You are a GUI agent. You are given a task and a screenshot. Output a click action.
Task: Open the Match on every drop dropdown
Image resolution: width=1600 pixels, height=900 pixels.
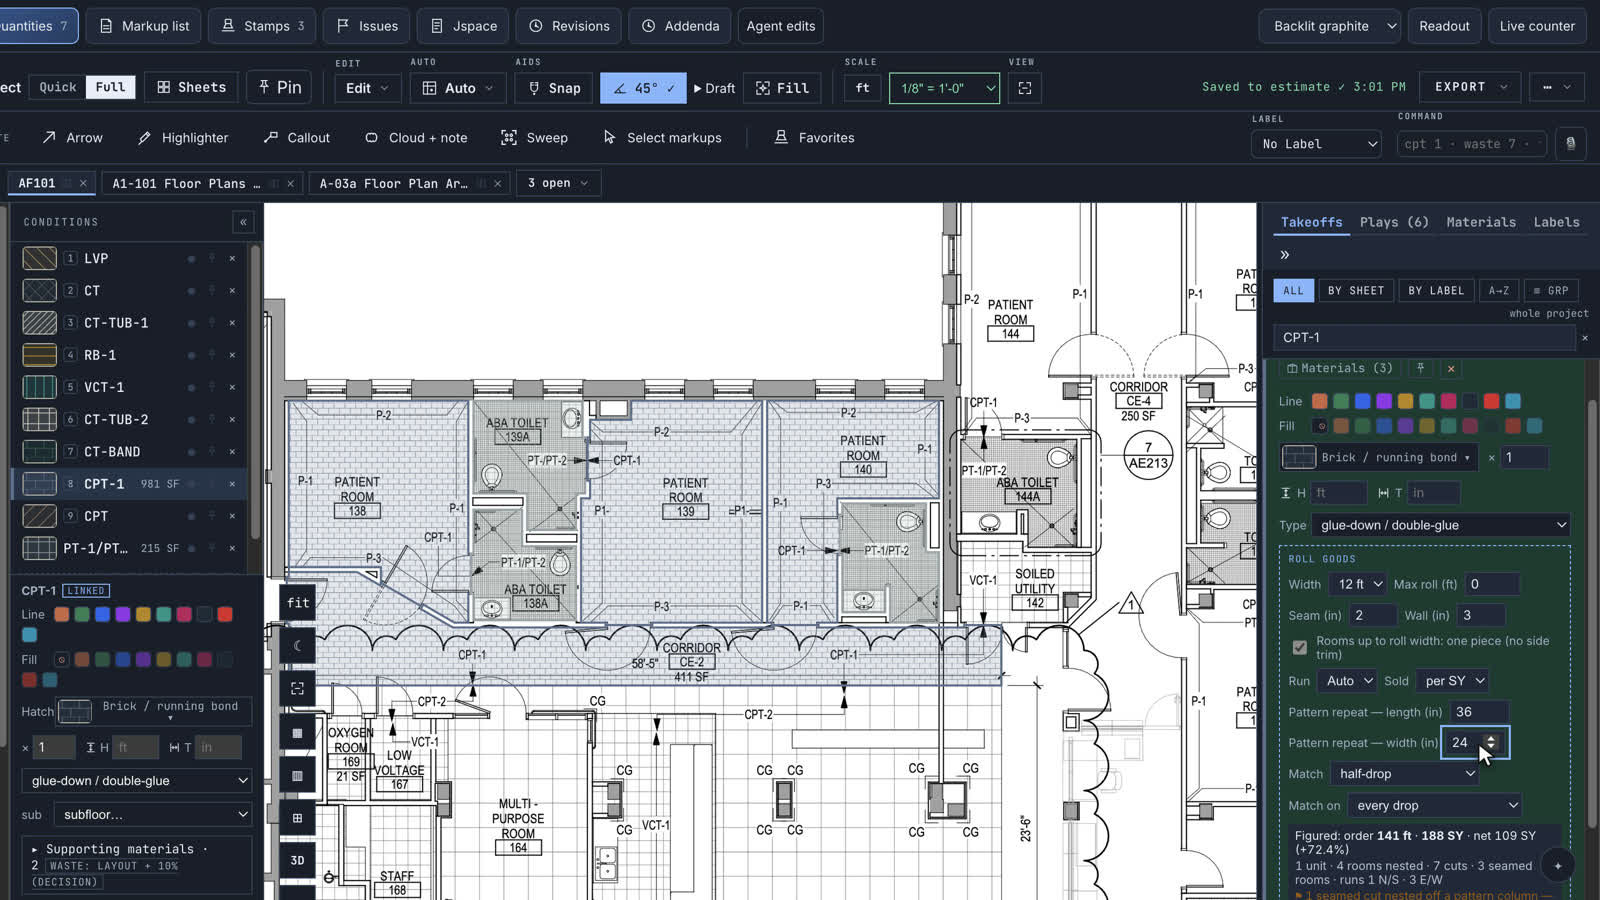[x=1435, y=805]
